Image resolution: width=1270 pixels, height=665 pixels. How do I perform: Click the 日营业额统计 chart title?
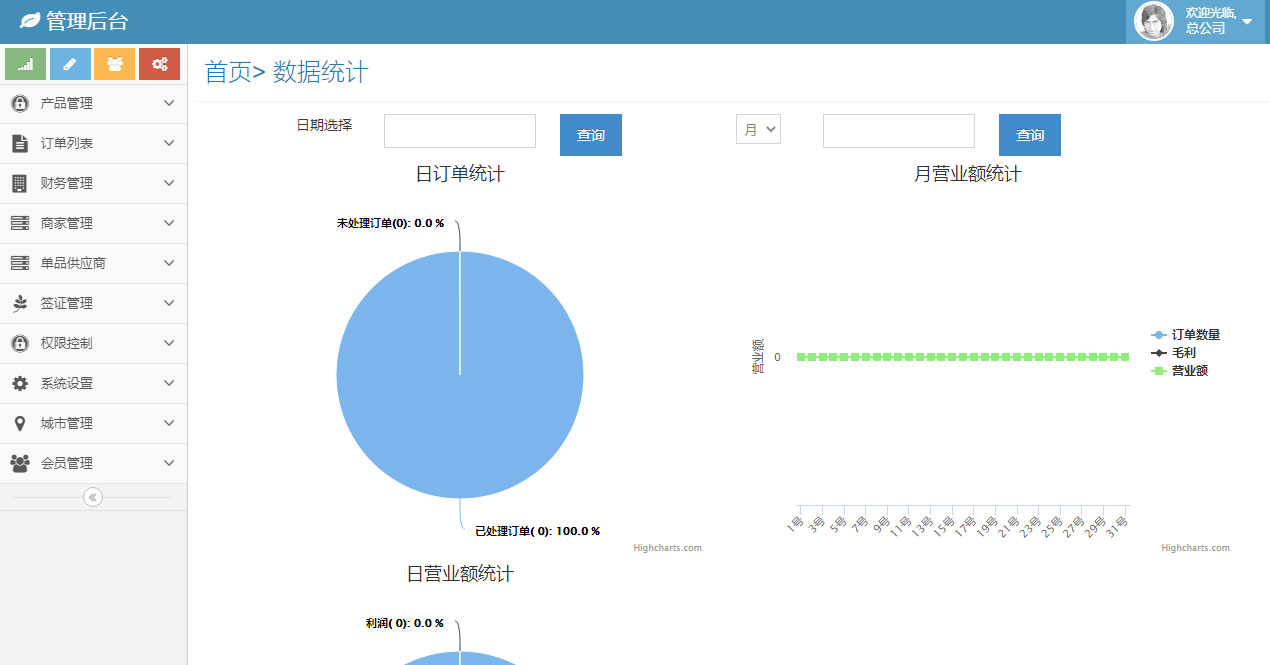(460, 574)
